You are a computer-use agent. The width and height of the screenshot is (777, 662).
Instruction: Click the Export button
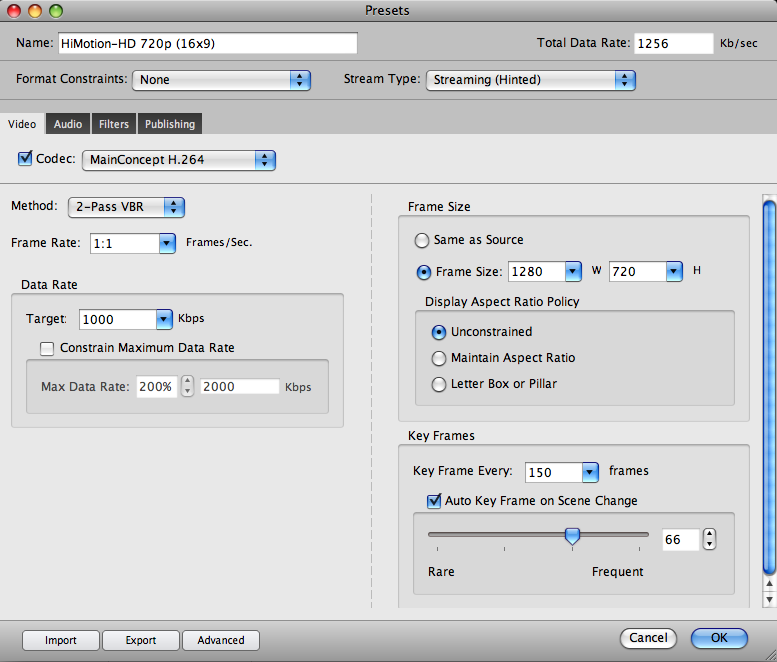tap(141, 640)
